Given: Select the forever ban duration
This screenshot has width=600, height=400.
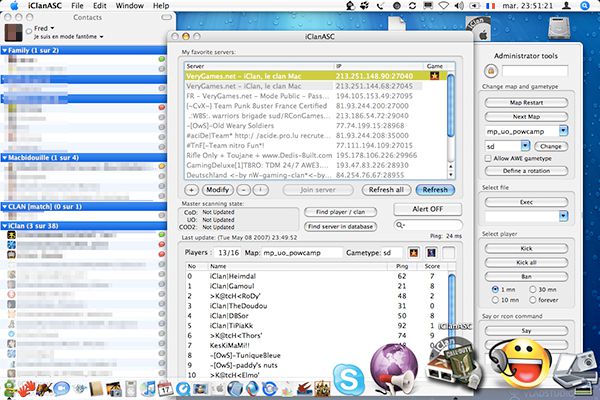Looking at the screenshot, I should (x=533, y=300).
